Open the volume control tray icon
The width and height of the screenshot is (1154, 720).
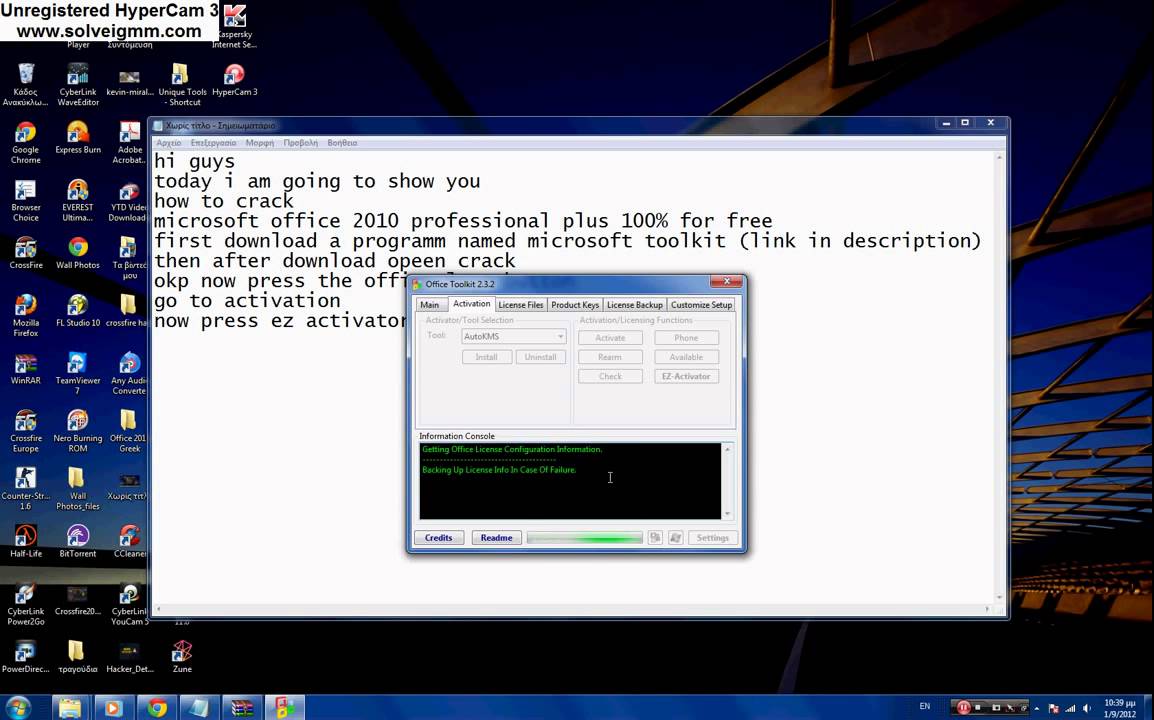(1087, 707)
